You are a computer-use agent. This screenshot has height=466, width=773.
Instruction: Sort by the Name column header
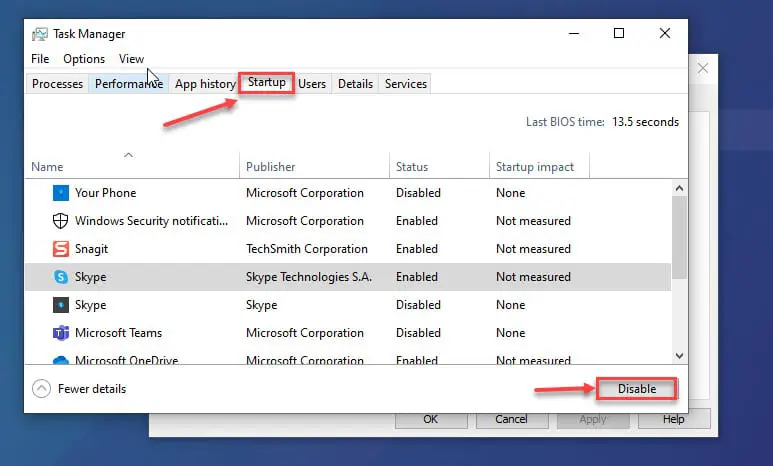click(x=132, y=167)
